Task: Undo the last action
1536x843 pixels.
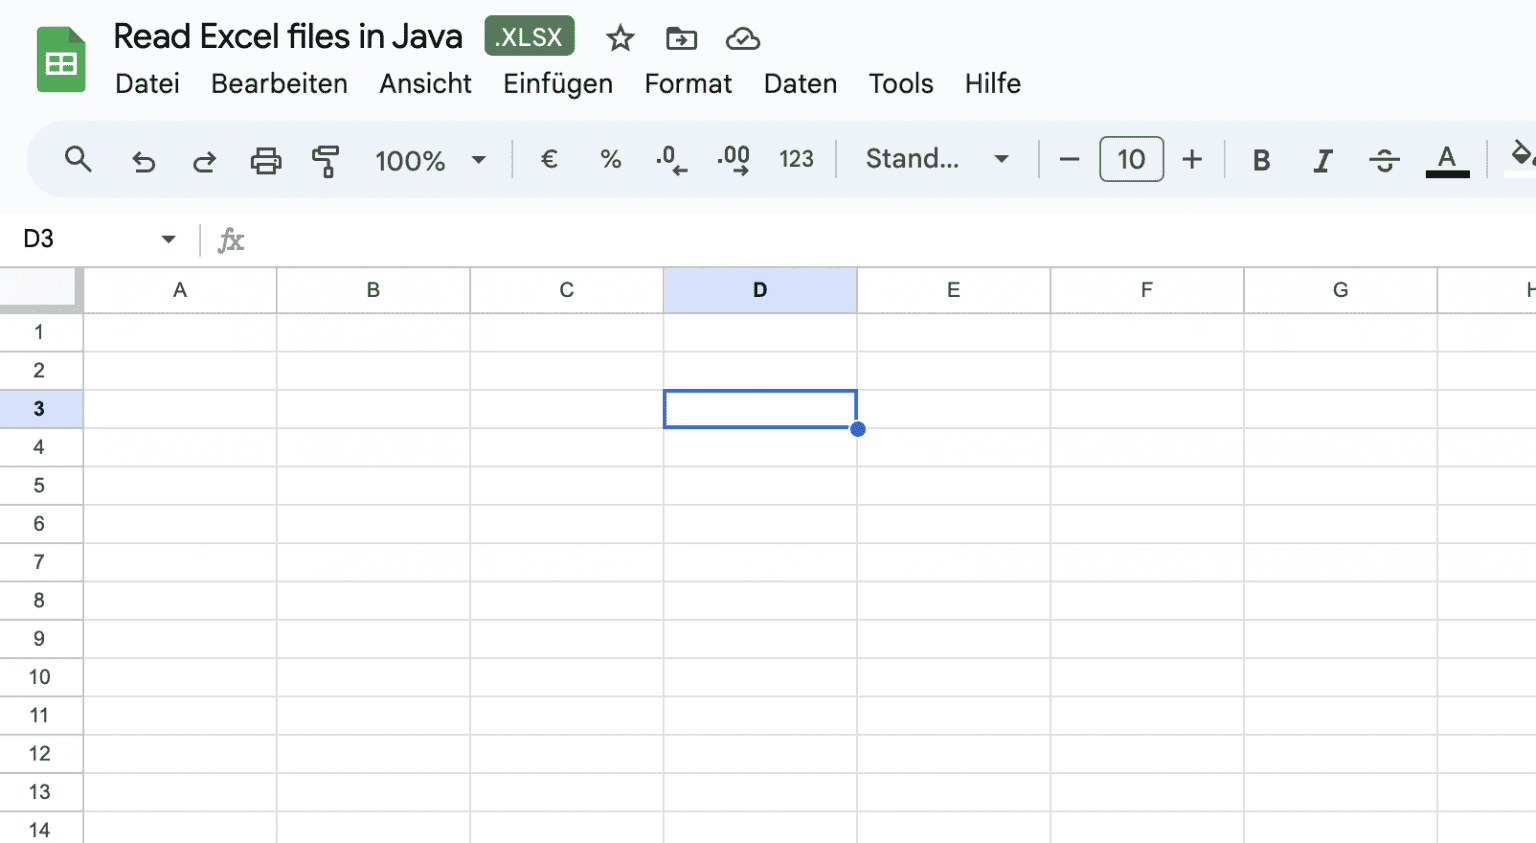Action: (x=143, y=159)
